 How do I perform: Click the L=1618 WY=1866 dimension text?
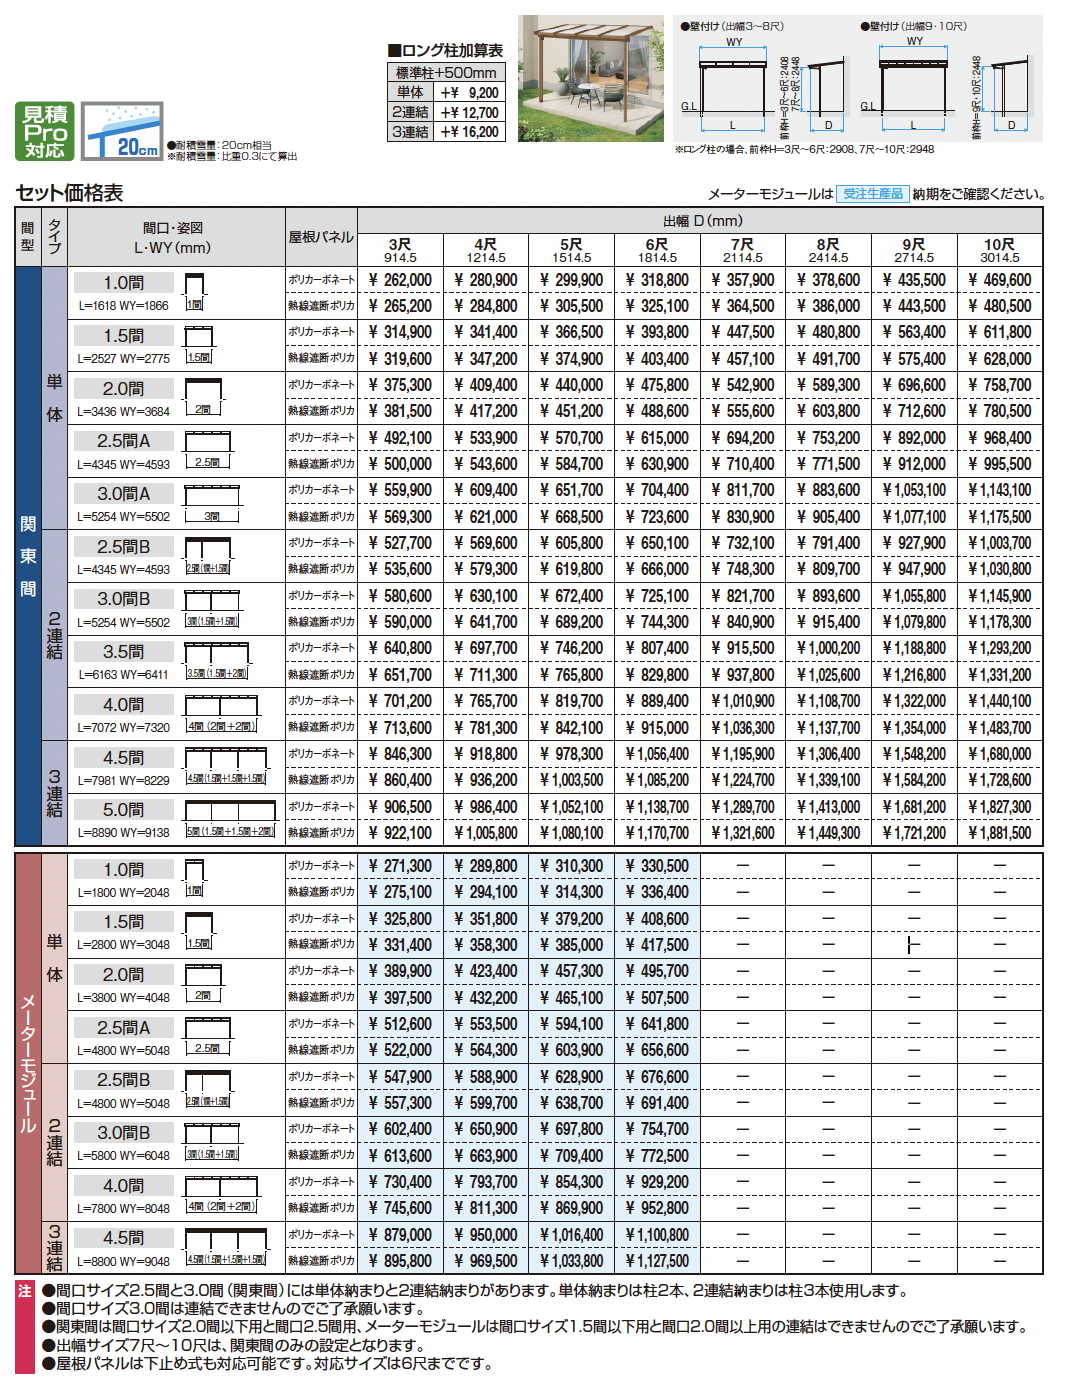click(123, 306)
